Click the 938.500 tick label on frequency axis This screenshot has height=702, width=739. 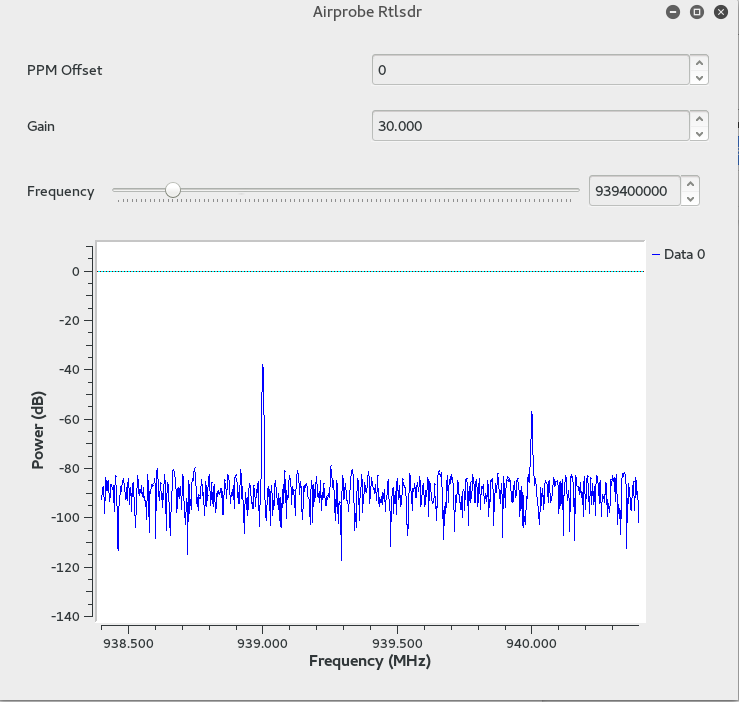pos(128,644)
